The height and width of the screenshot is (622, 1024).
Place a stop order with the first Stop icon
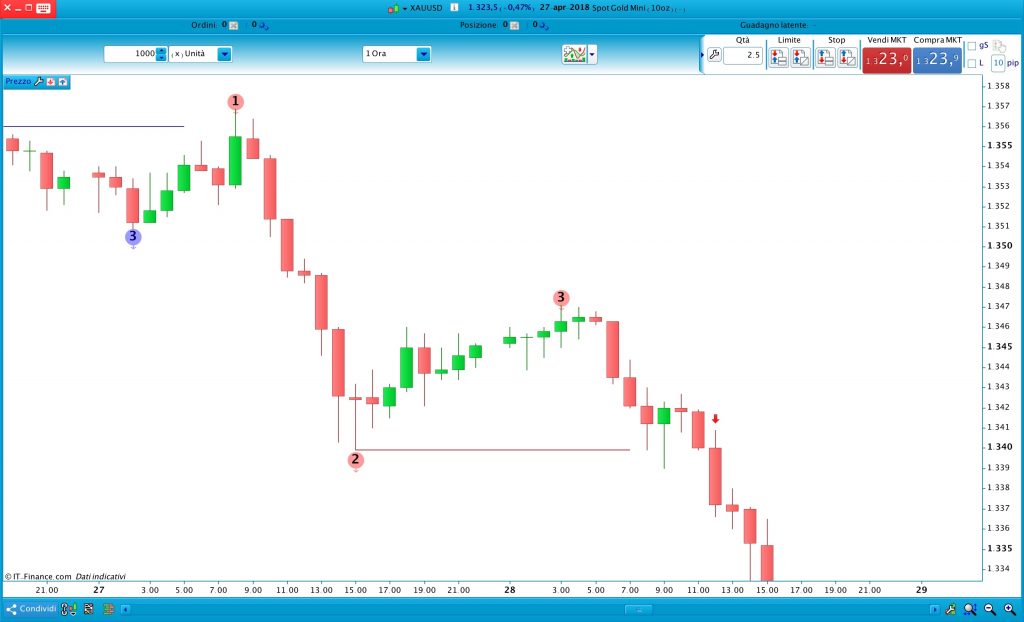pyautogui.click(x=825, y=57)
